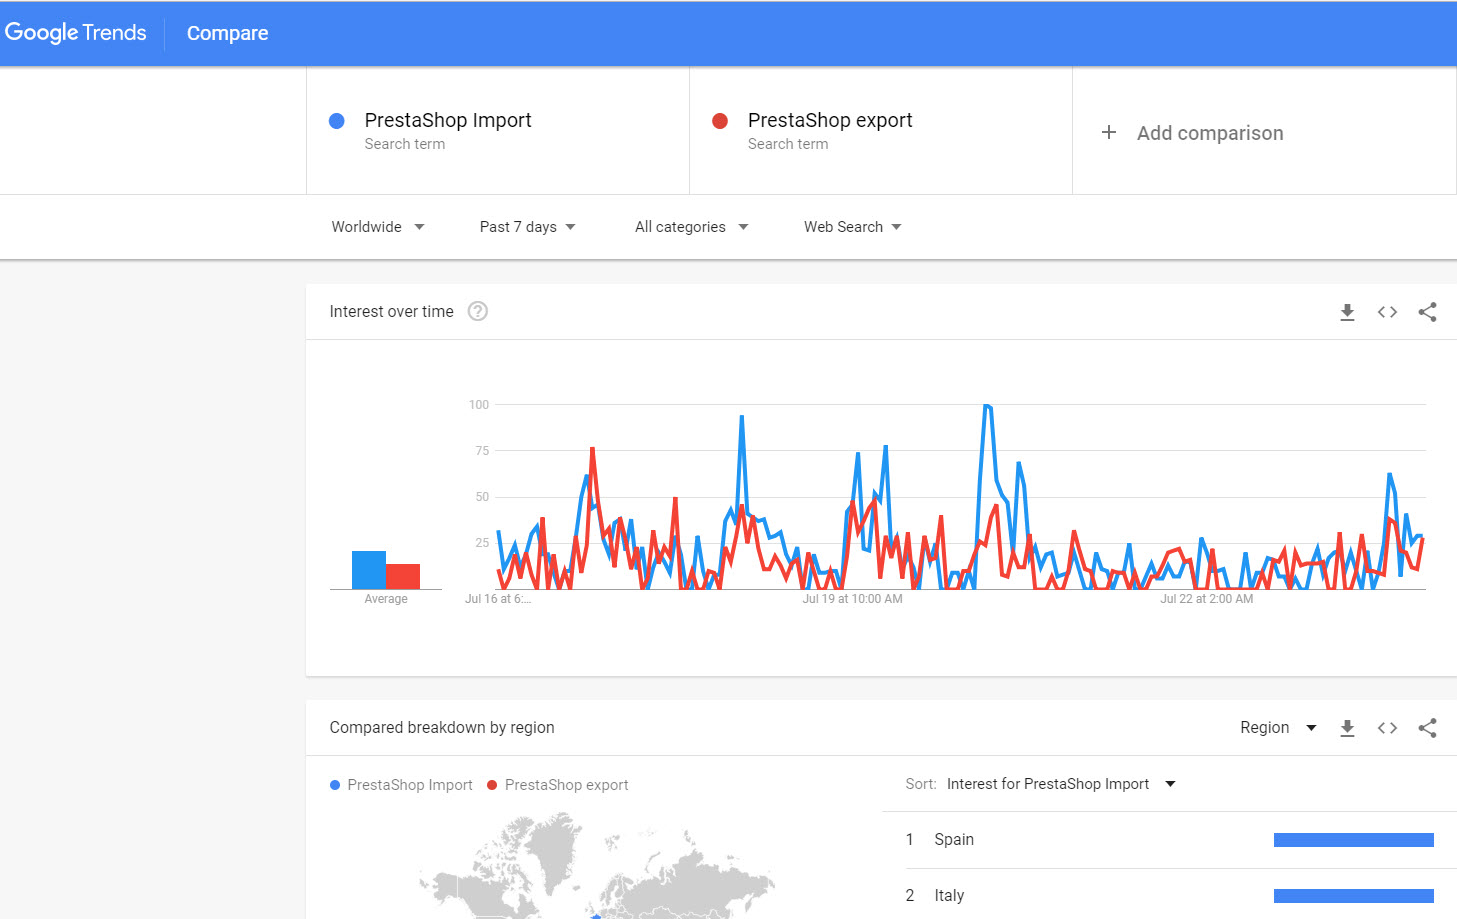
Task: Click the Google Trends logo
Action: click(76, 32)
